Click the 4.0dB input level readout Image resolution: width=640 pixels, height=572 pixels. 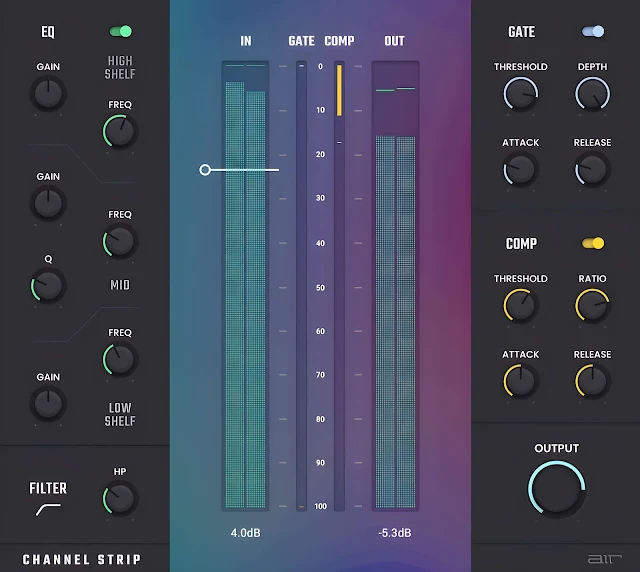pyautogui.click(x=245, y=533)
